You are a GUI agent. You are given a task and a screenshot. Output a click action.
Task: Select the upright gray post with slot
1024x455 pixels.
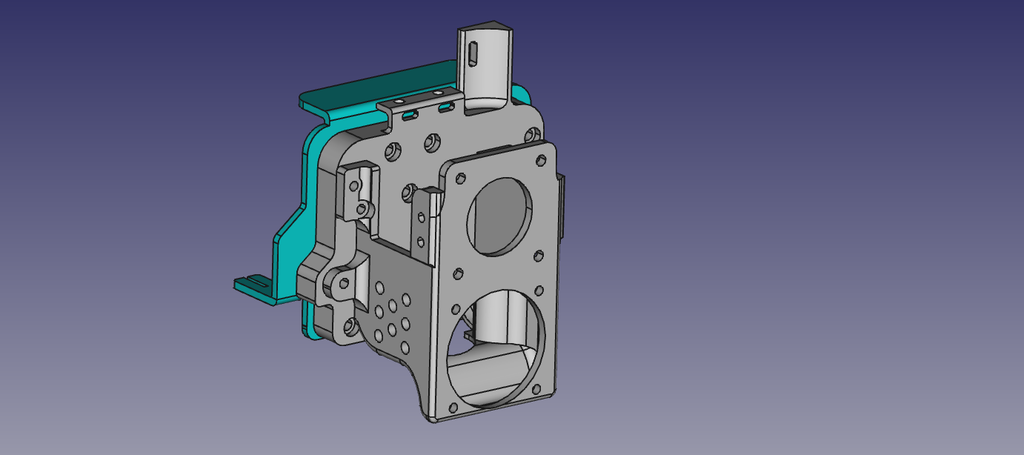485,65
